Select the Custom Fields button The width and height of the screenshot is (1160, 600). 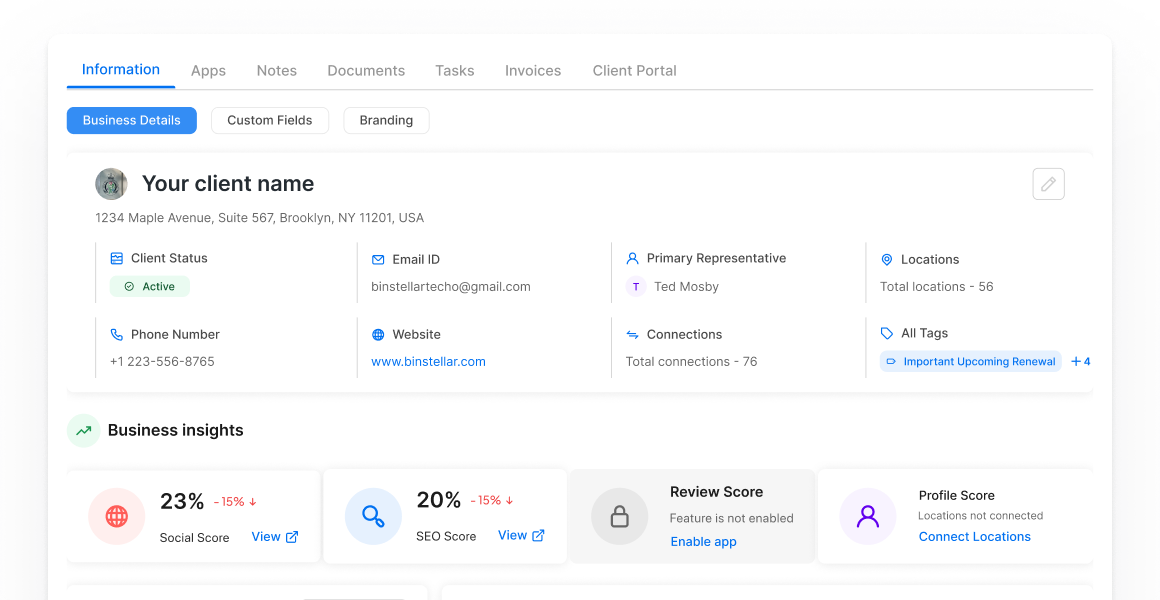pyautogui.click(x=270, y=121)
